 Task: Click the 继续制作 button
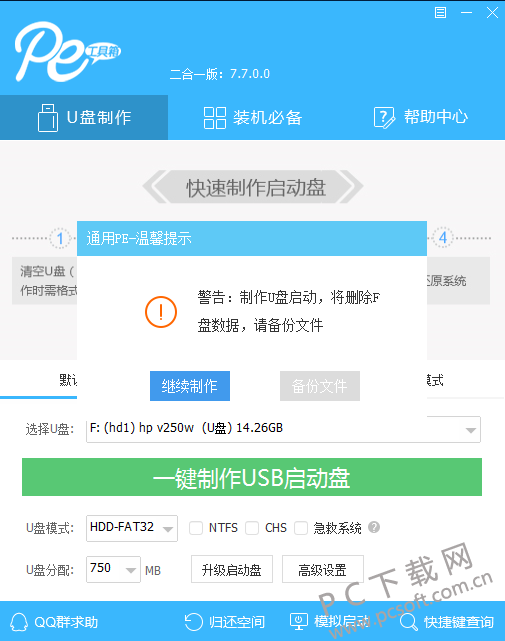tap(190, 386)
